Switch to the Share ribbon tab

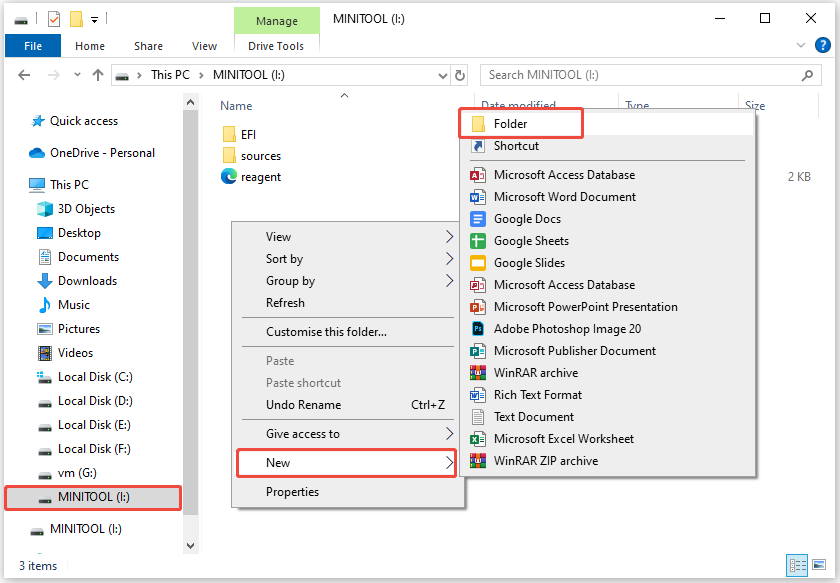click(x=148, y=46)
